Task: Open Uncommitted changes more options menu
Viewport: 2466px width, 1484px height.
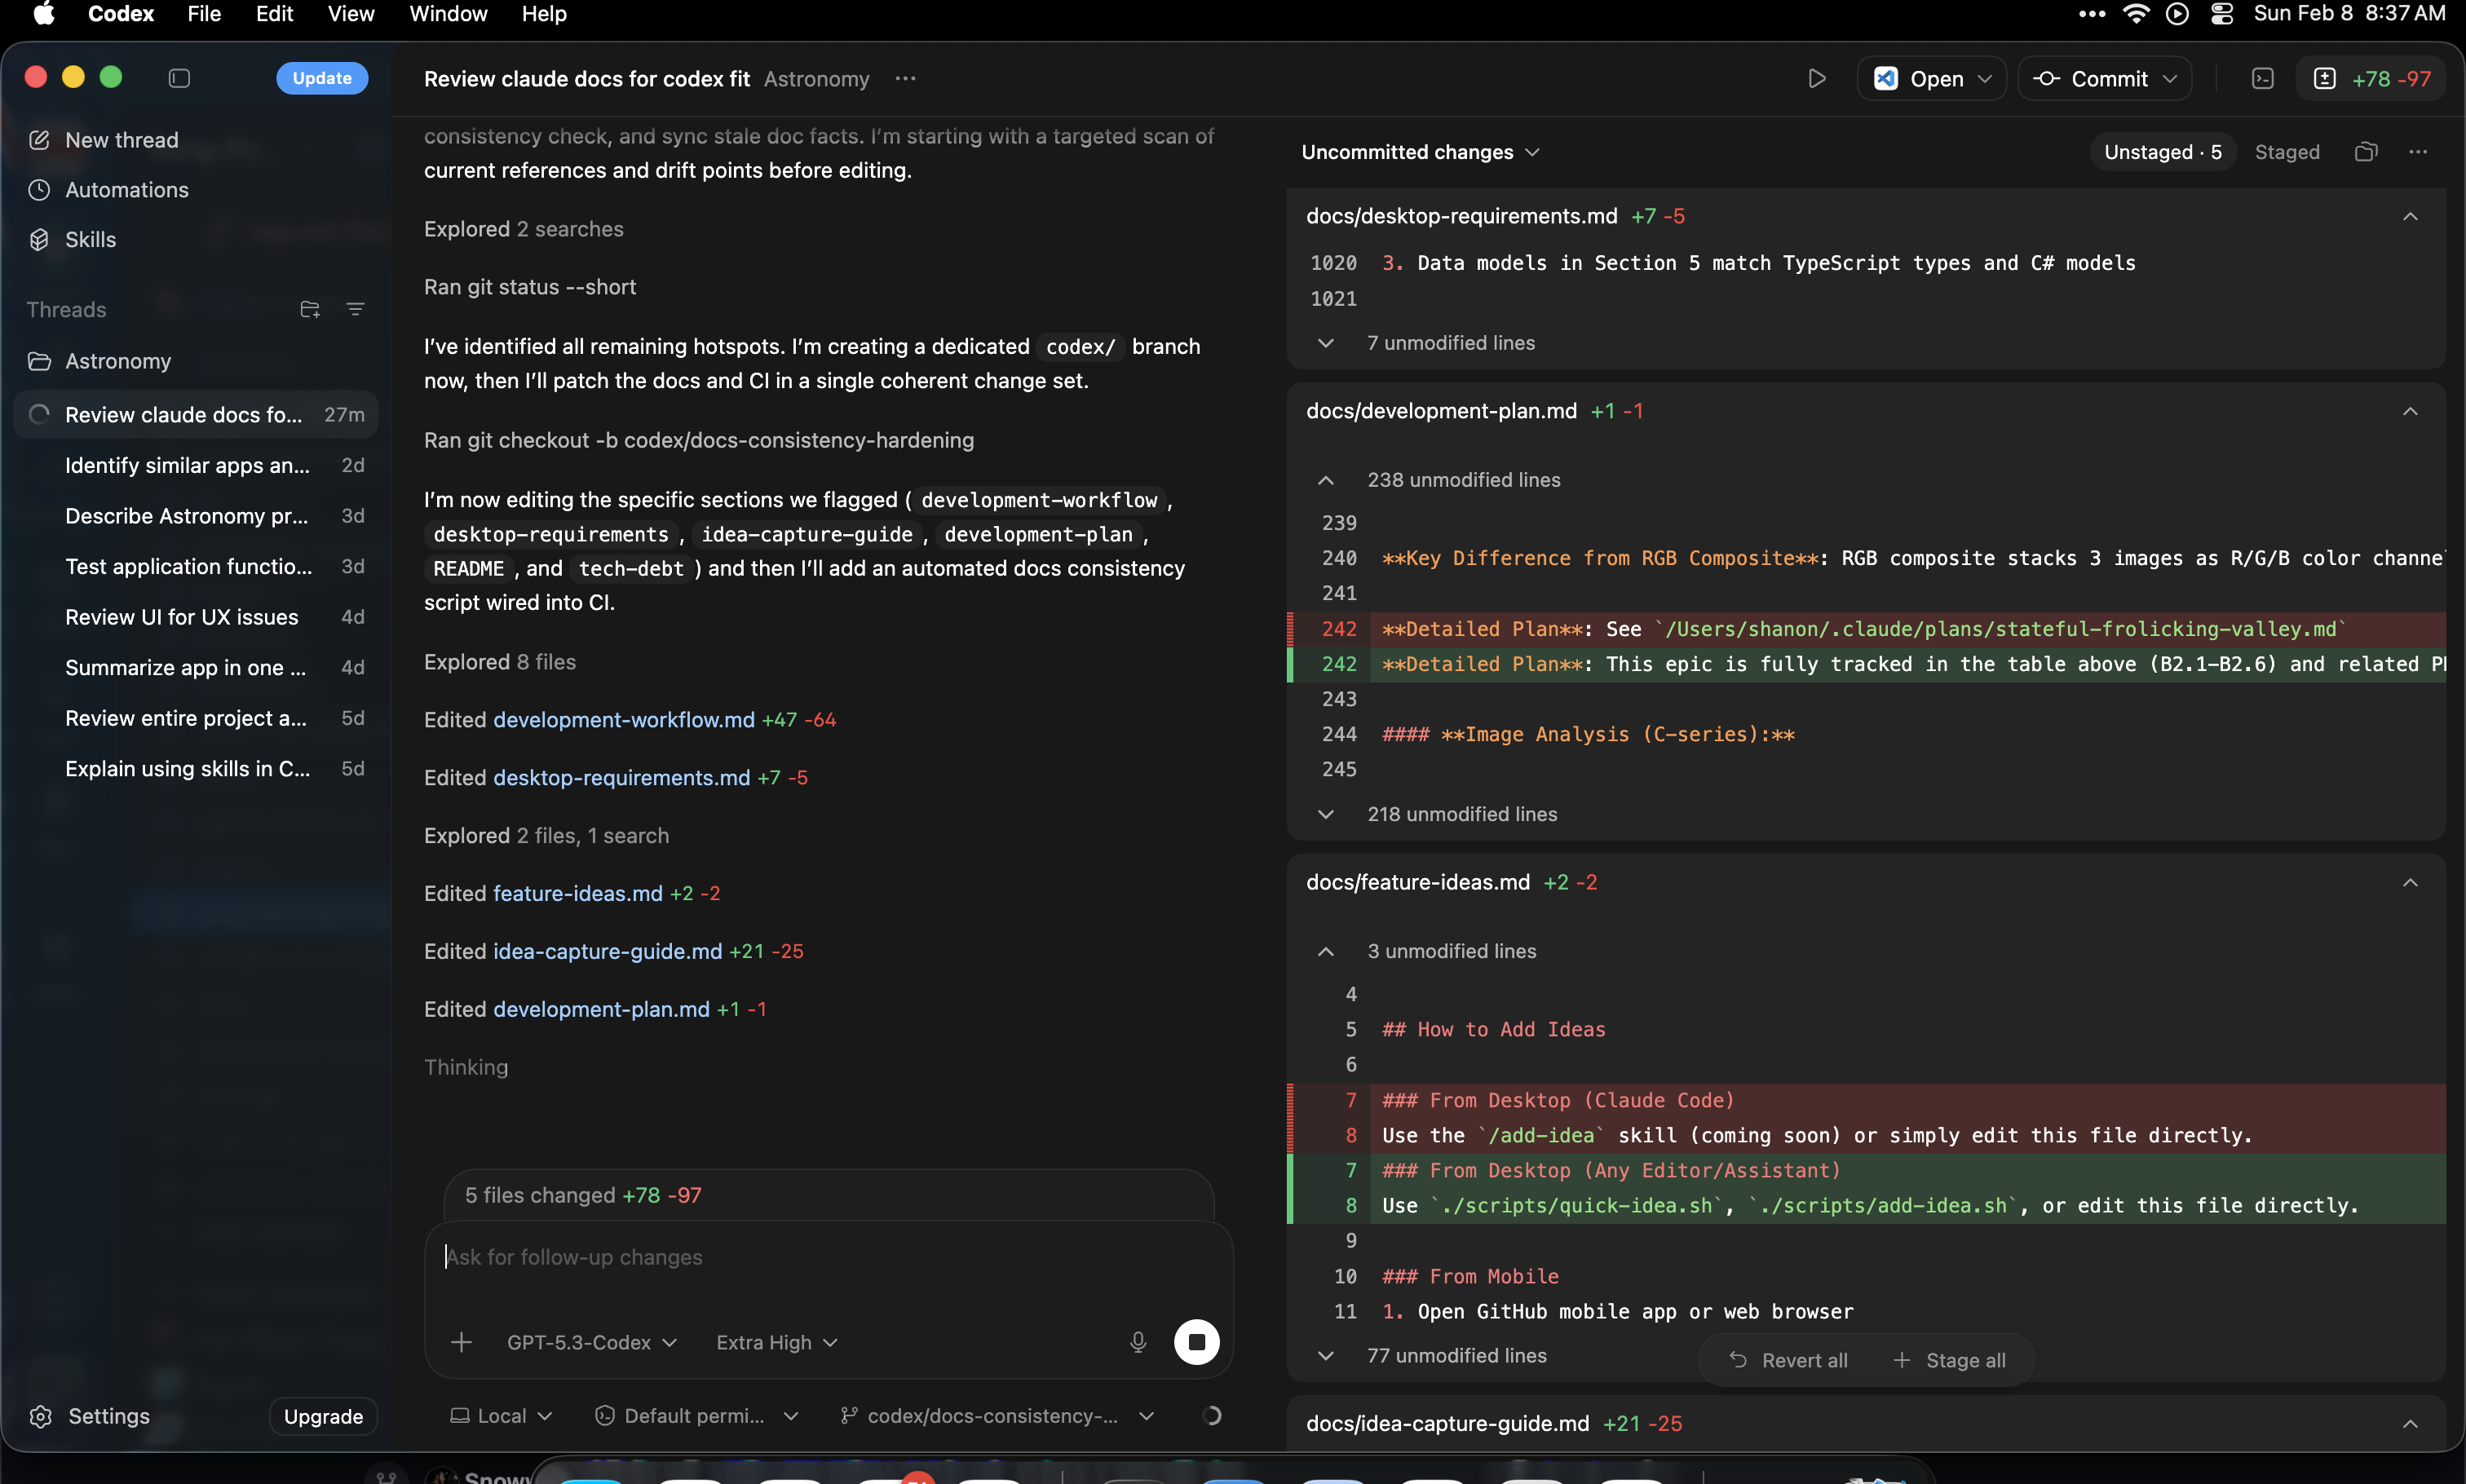Action: pyautogui.click(x=2418, y=152)
